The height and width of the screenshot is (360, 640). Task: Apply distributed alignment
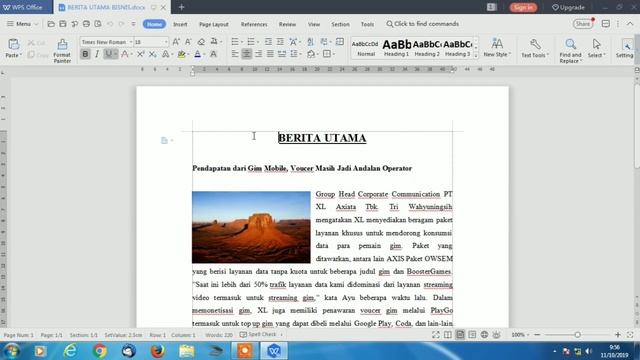tap(282, 54)
